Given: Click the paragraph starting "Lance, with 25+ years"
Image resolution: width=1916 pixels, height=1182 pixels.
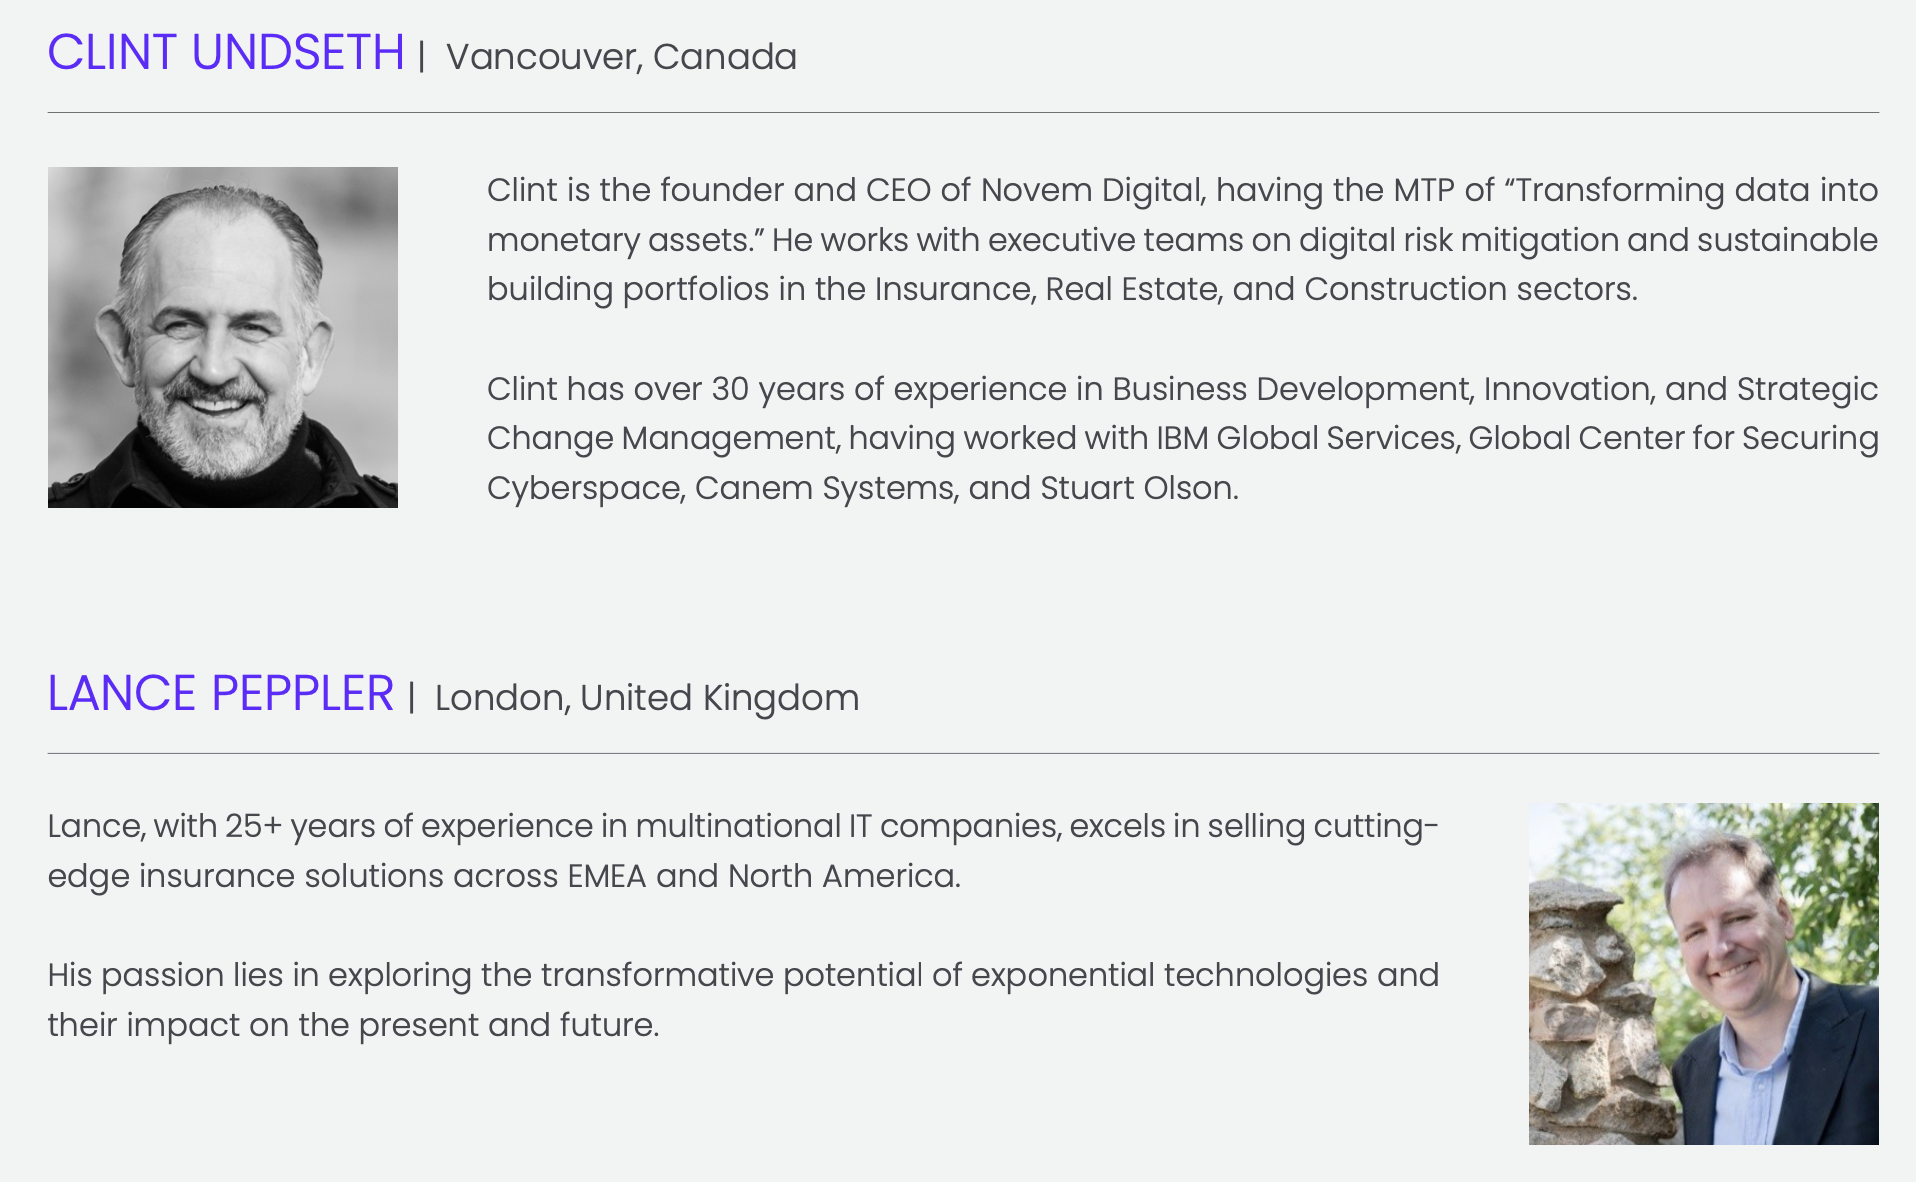Looking at the screenshot, I should coord(743,851).
